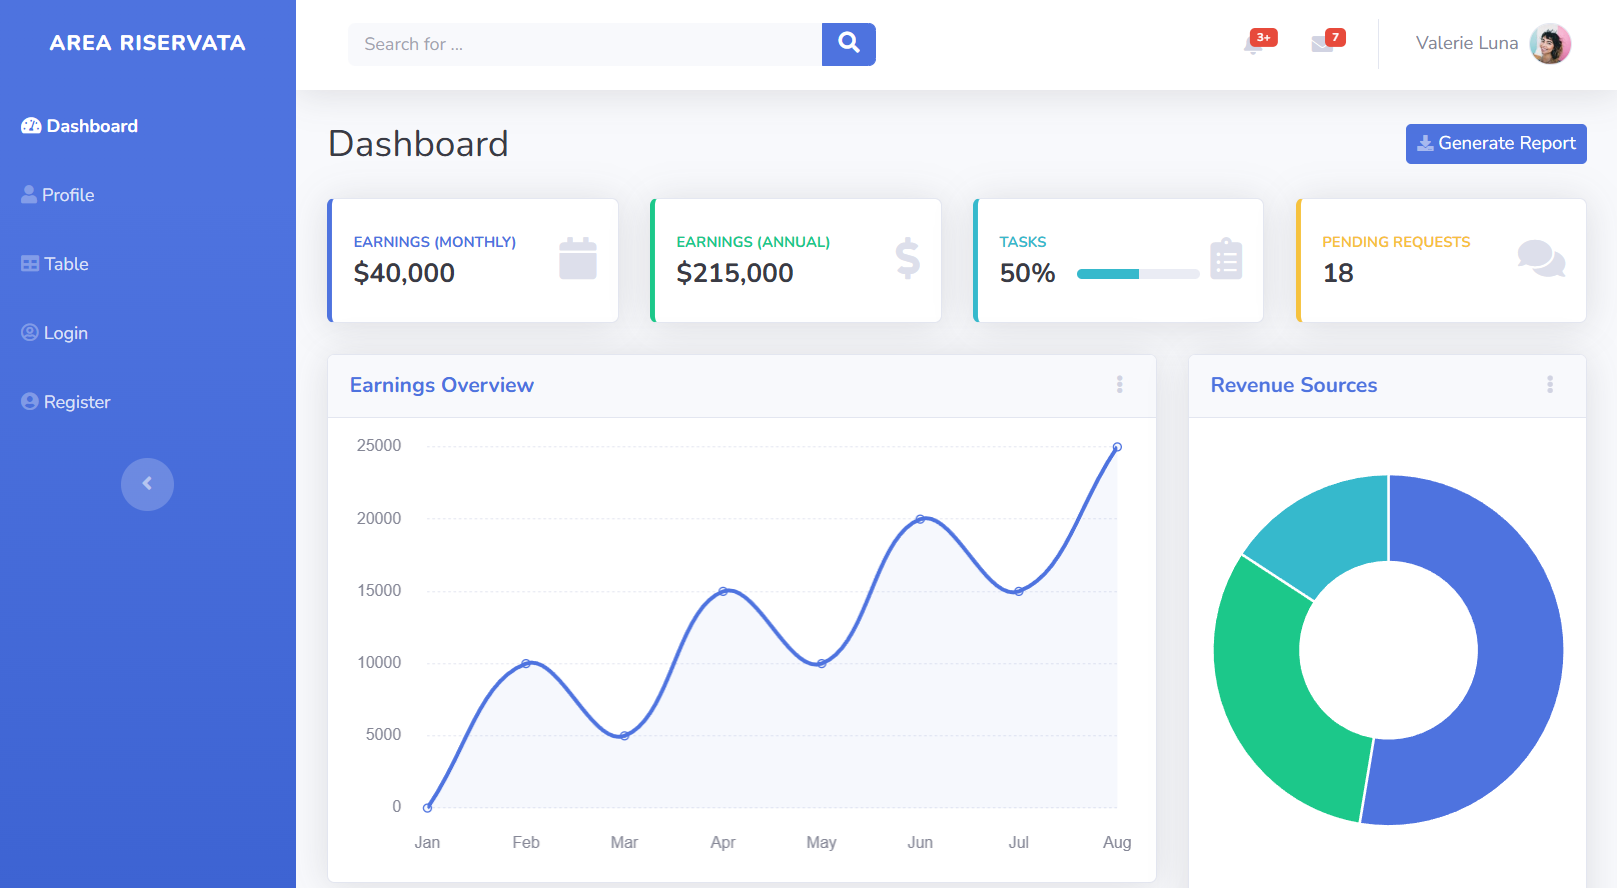The width and height of the screenshot is (1617, 888).
Task: Click the AREA RISERVATA brand link
Action: (147, 43)
